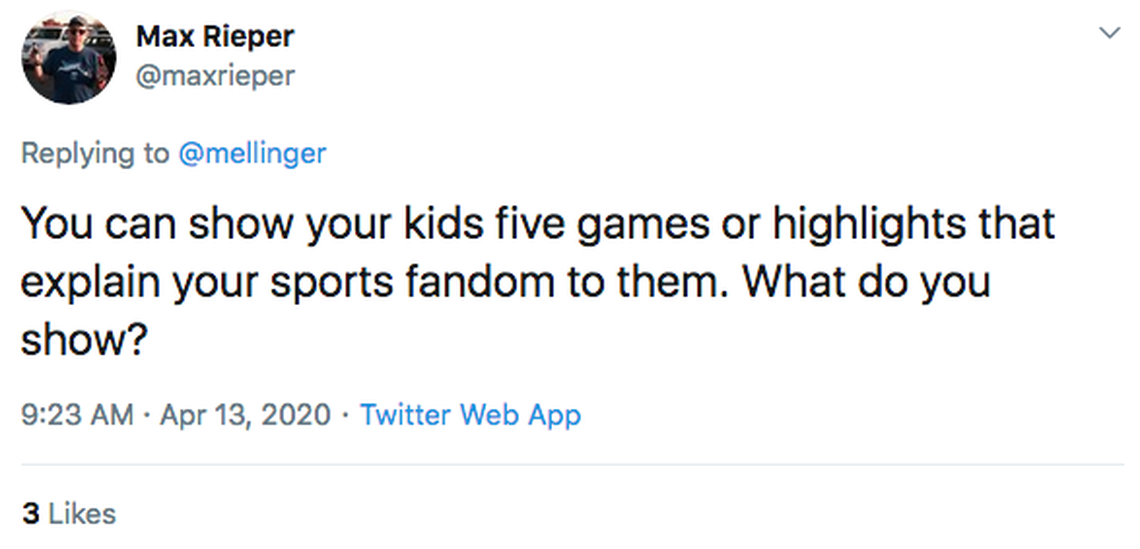
Task: Click the Apr 13, 2020 date
Action: (243, 414)
